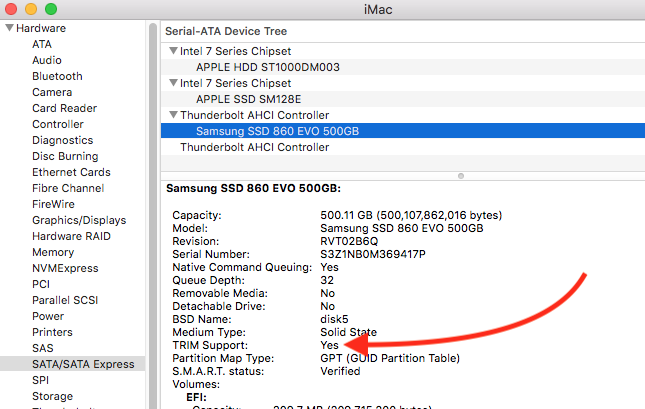The height and width of the screenshot is (409, 645).
Task: Select FireWire in the sidebar
Action: (x=53, y=204)
